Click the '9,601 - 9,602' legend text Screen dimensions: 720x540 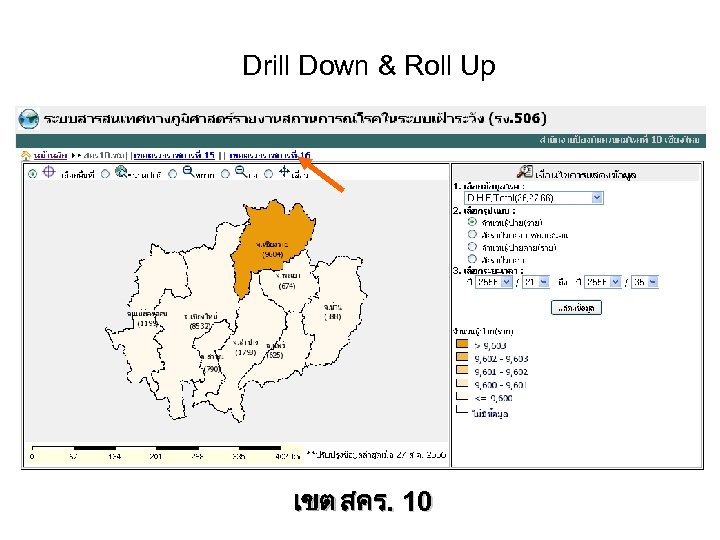point(501,371)
